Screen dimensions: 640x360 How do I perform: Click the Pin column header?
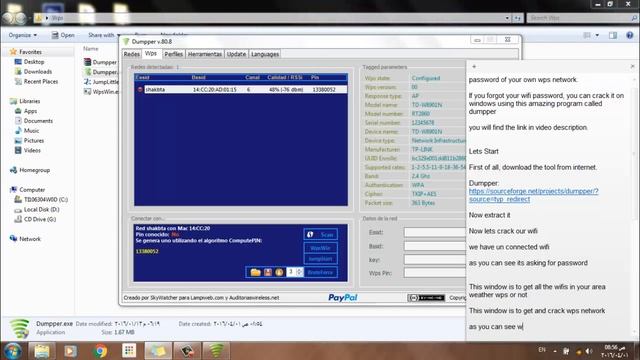(315, 77)
